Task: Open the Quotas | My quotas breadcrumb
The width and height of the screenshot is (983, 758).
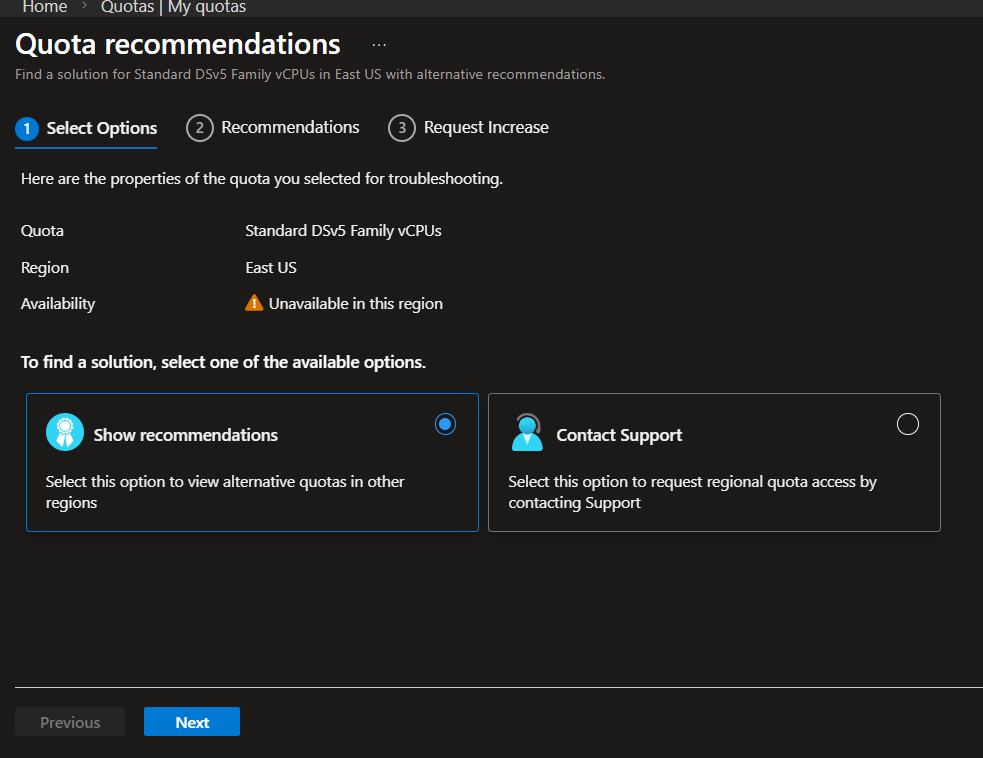Action: [173, 7]
